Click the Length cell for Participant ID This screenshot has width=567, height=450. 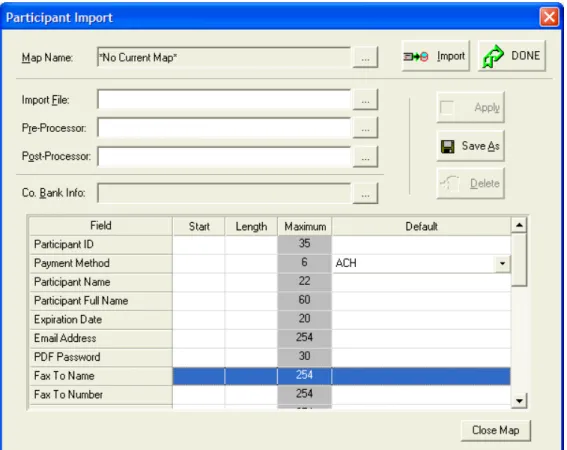pos(251,245)
